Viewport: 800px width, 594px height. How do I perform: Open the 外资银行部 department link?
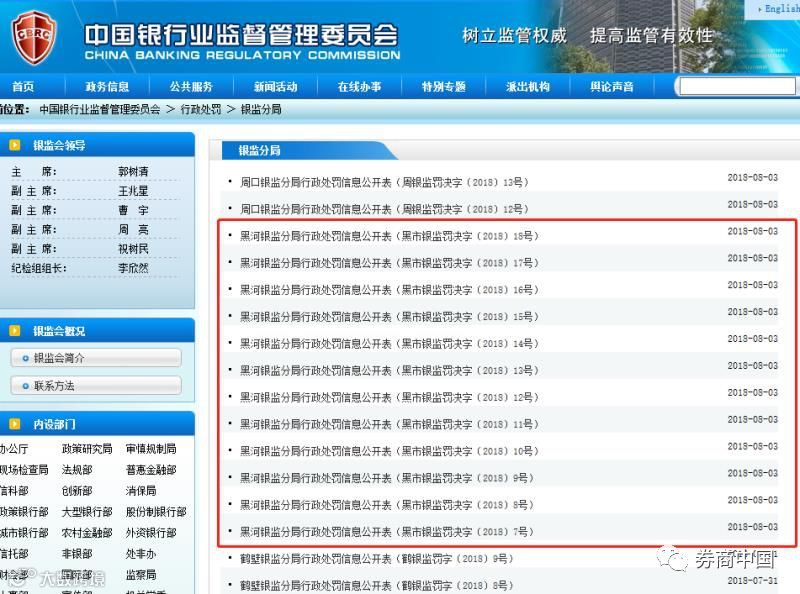click(x=151, y=533)
